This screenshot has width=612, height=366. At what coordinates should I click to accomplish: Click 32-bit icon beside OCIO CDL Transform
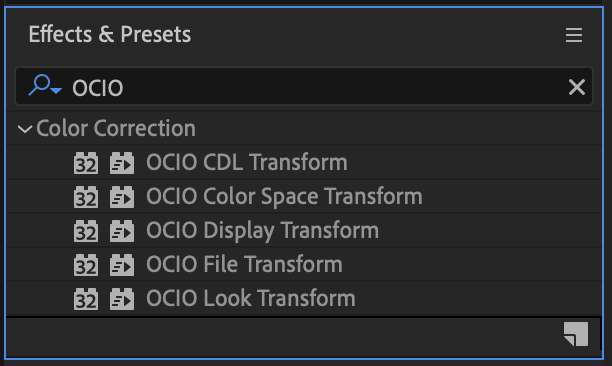(x=86, y=163)
